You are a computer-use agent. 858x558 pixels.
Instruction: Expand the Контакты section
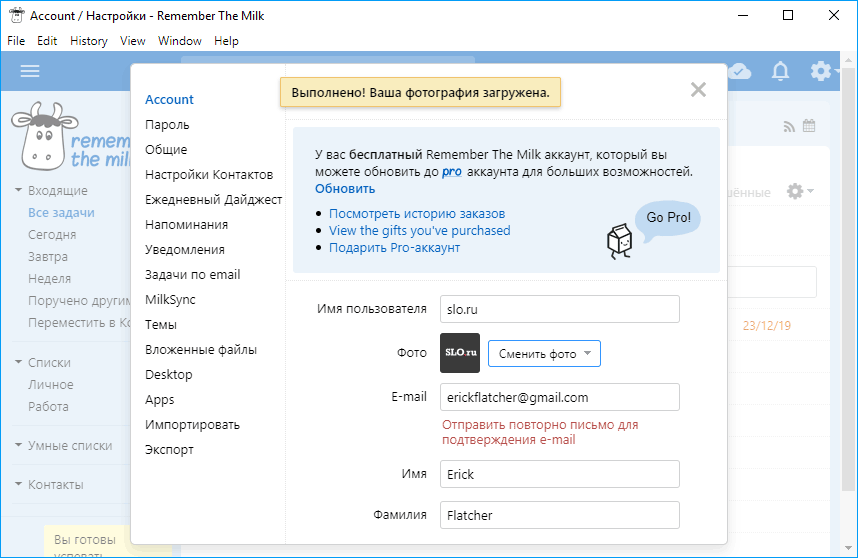click(x=18, y=484)
